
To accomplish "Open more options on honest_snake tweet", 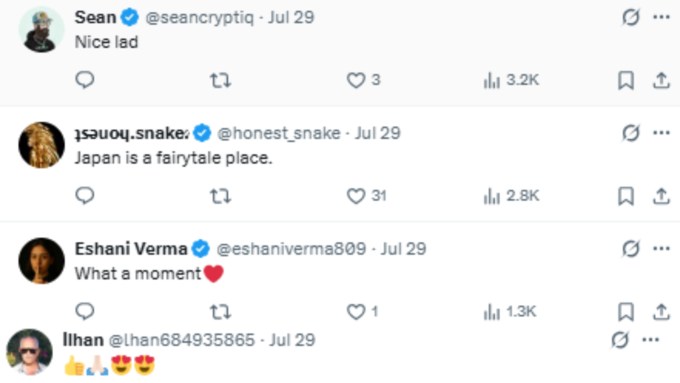I will [x=661, y=133].
